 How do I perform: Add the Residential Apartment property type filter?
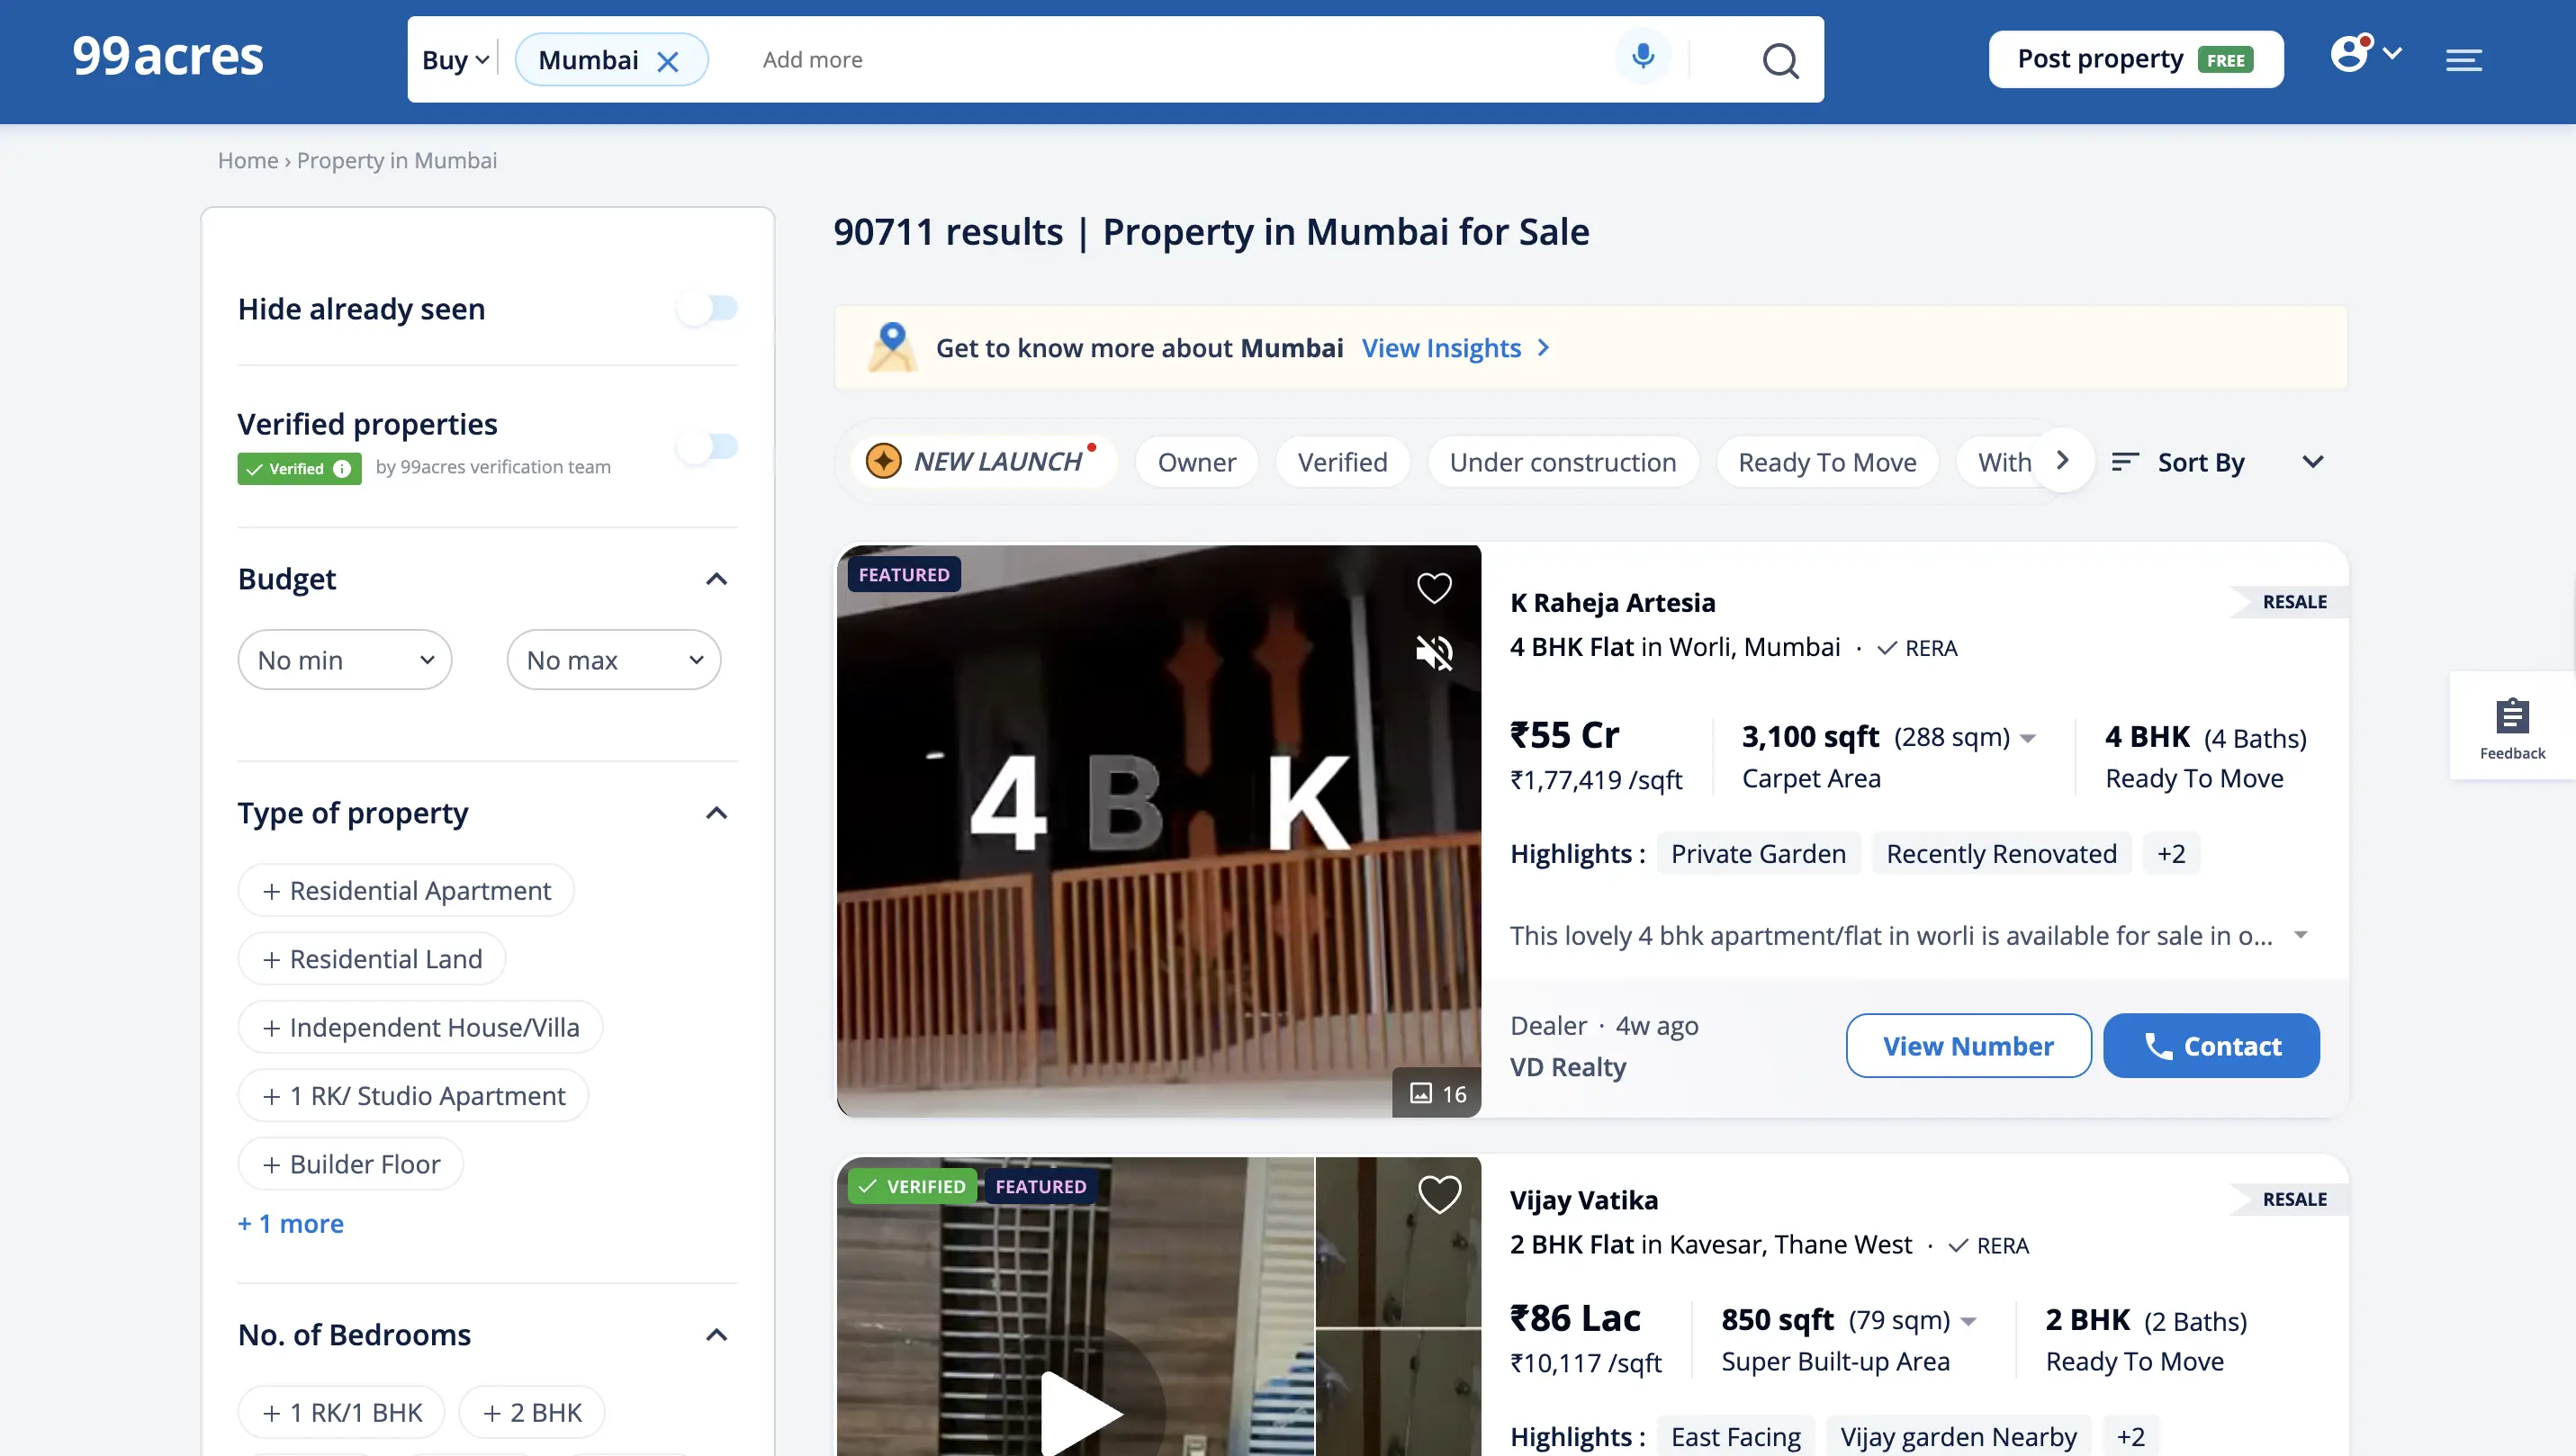(x=406, y=890)
